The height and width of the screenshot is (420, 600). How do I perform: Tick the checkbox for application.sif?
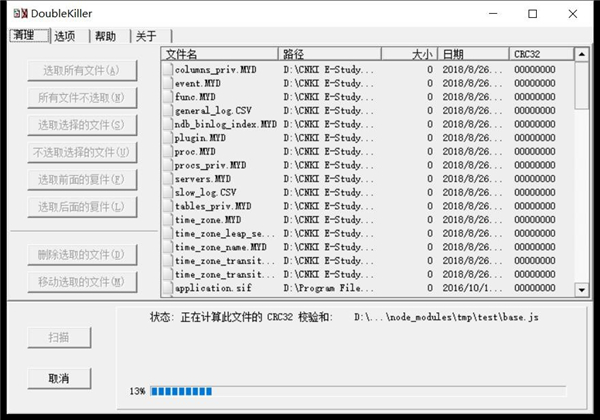(168, 288)
